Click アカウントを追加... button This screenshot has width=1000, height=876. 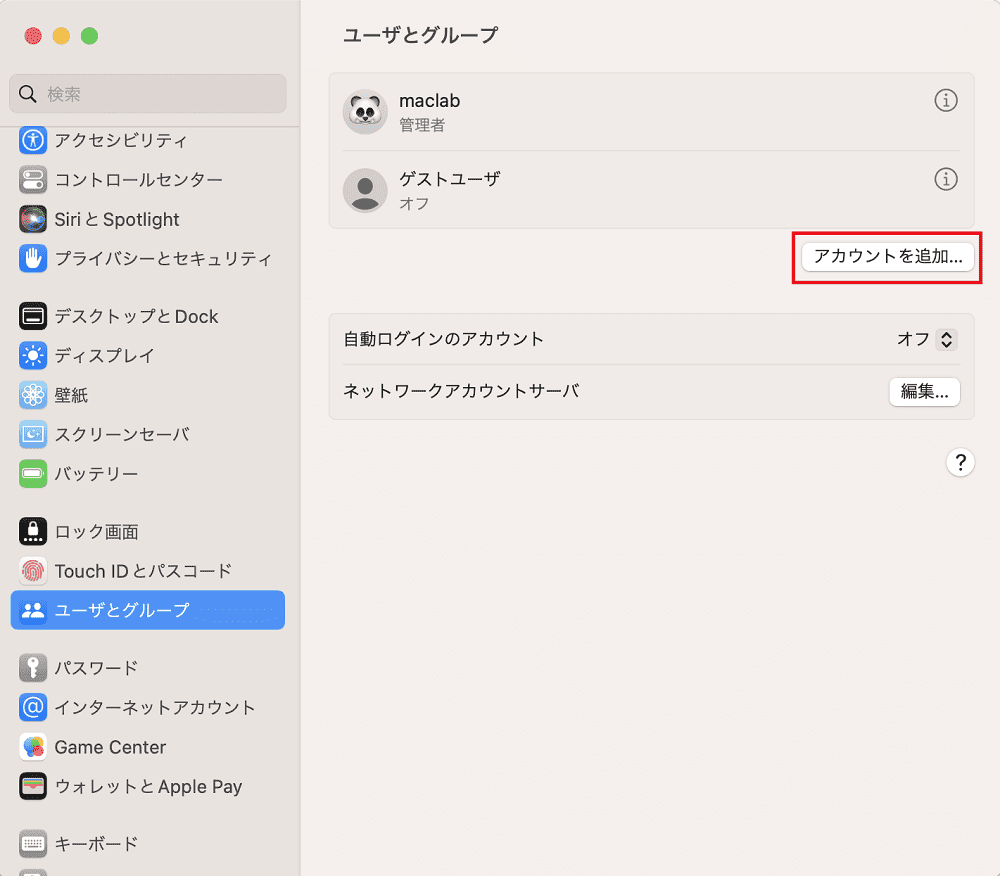[888, 256]
